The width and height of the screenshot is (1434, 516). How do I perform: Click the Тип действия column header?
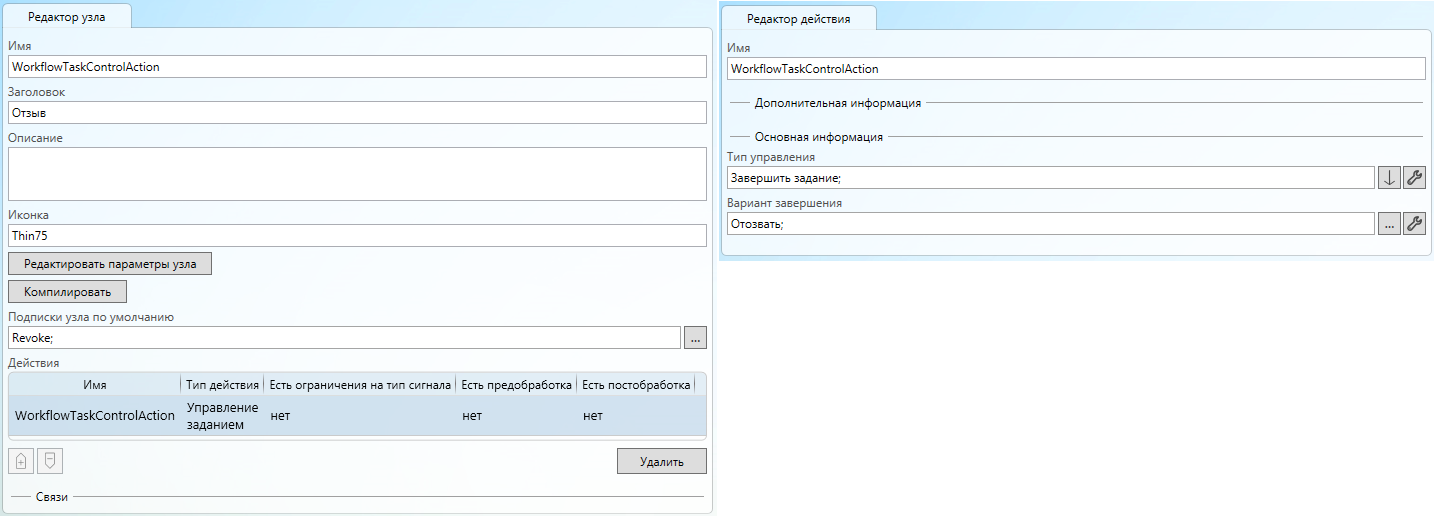pos(222,385)
